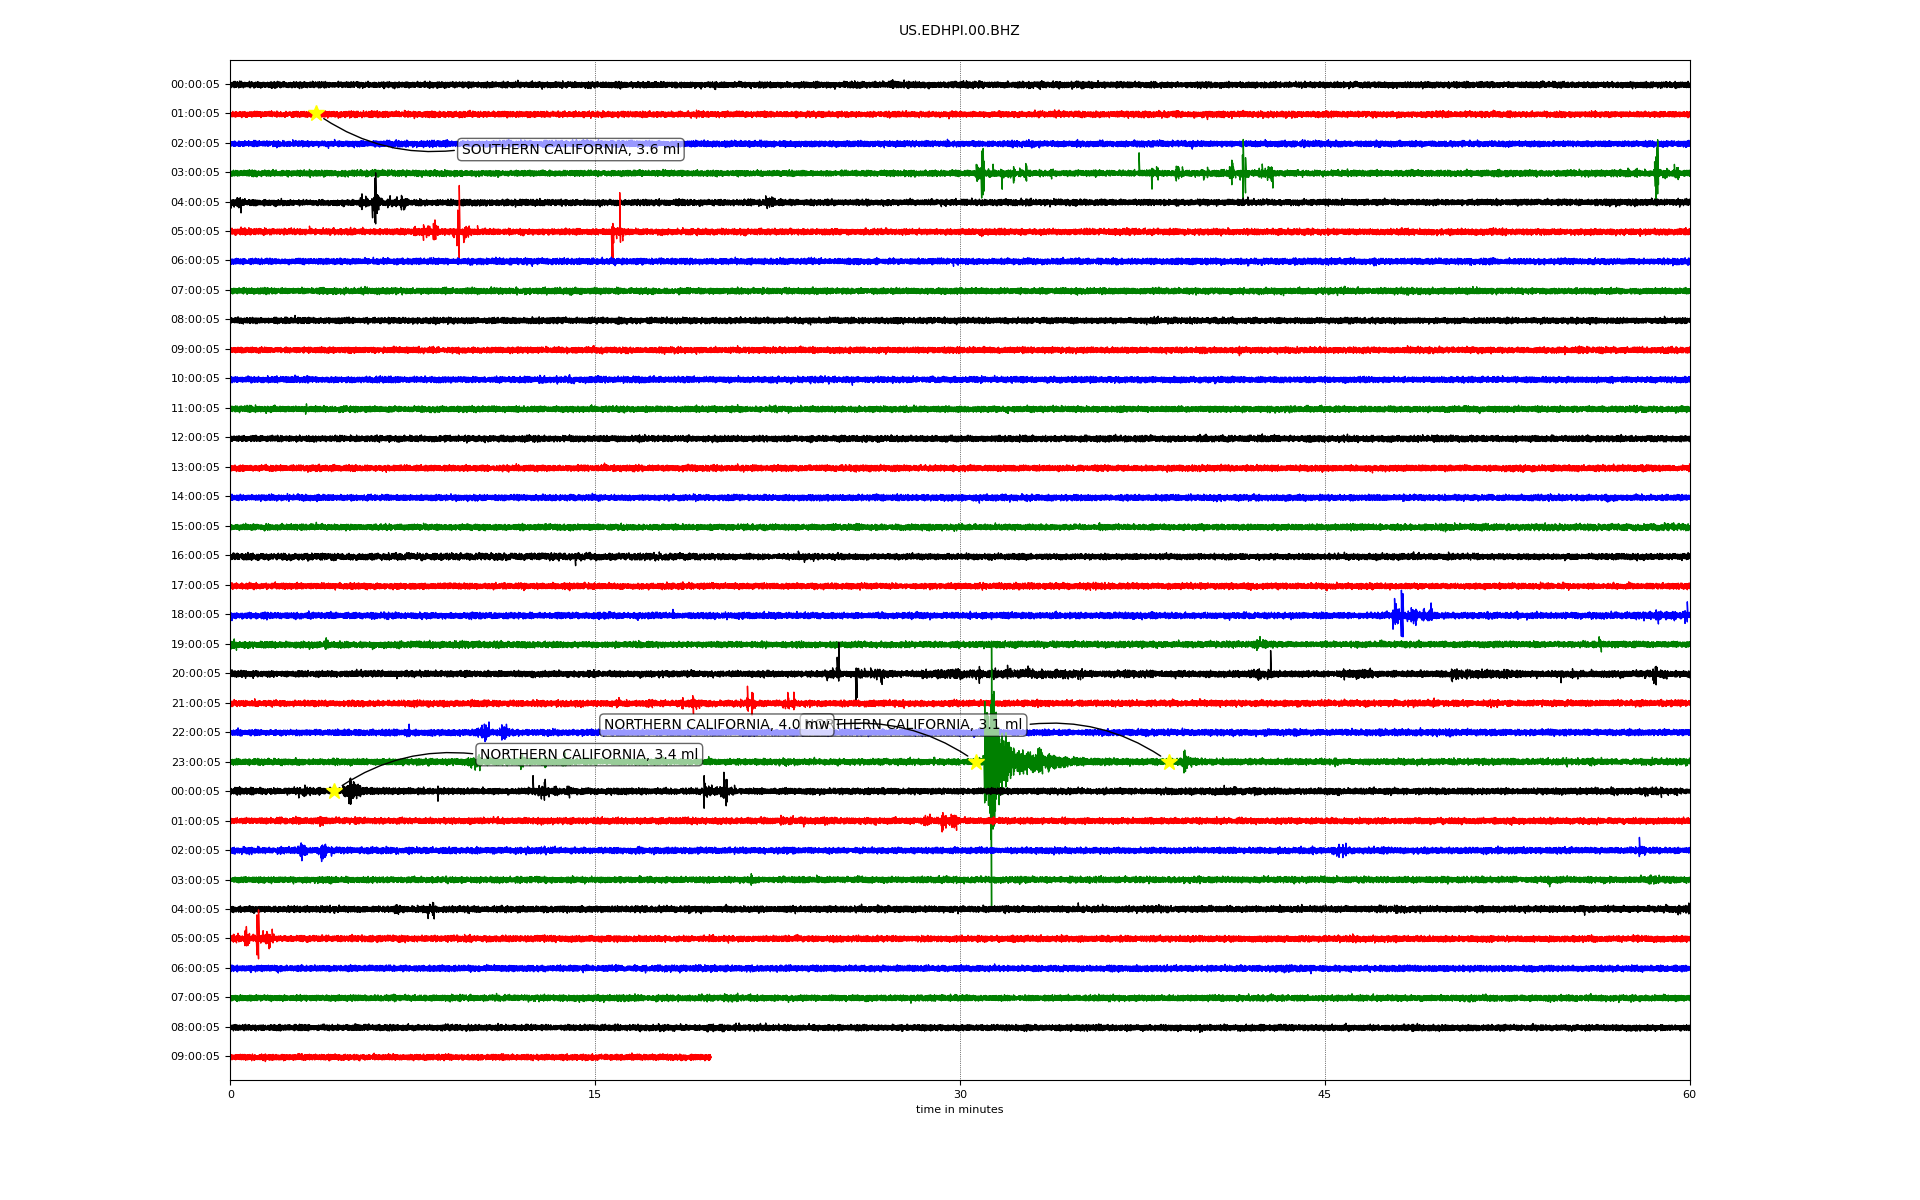Click the red spike on bottom 05:00:05 trace
The image size is (1920, 1200).
(x=258, y=936)
